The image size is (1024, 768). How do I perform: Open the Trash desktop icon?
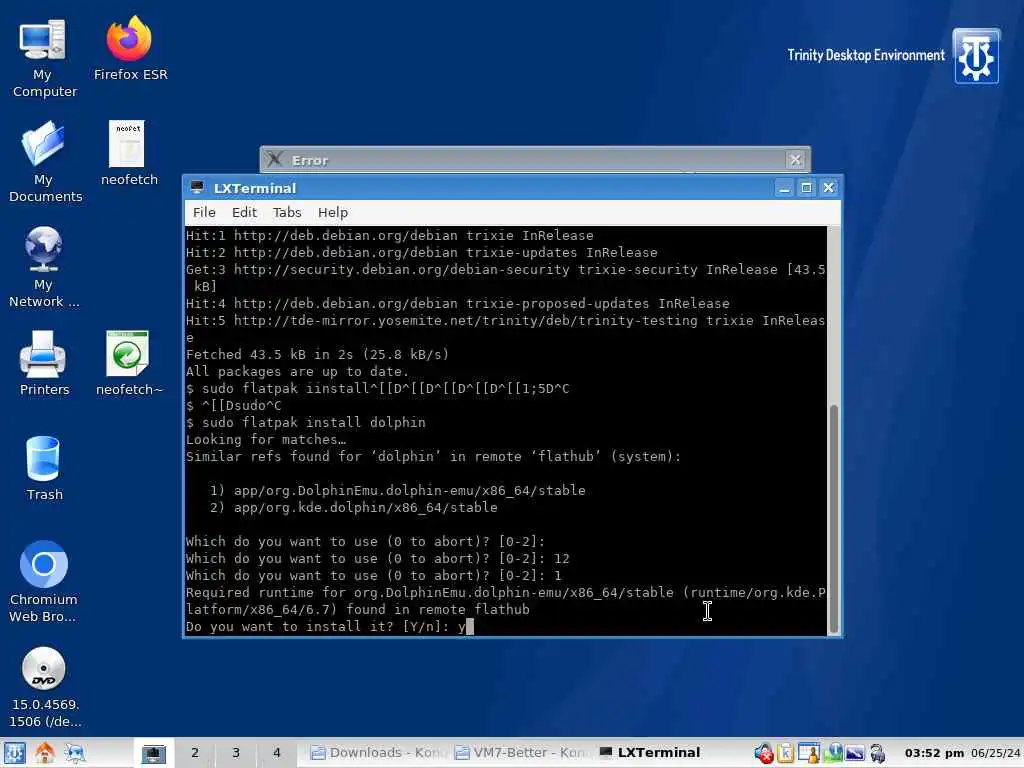coord(44,468)
